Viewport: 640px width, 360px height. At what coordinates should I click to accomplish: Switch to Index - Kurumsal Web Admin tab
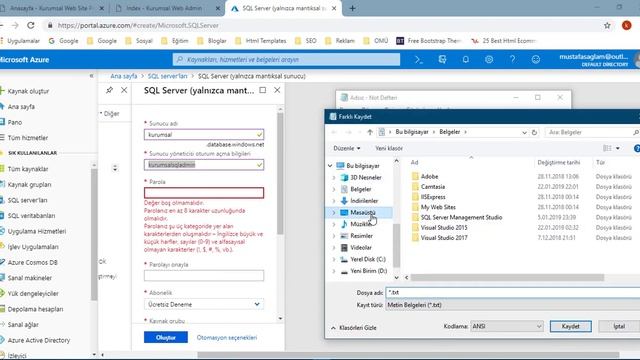tap(167, 8)
